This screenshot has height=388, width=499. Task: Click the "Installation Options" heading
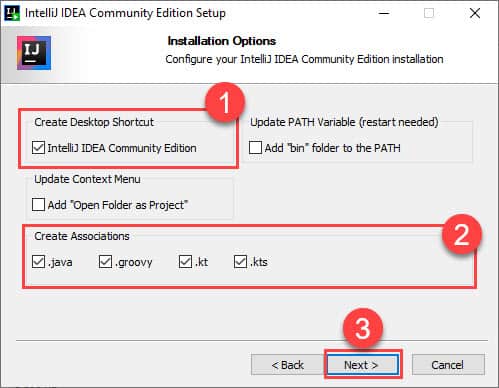(x=222, y=41)
